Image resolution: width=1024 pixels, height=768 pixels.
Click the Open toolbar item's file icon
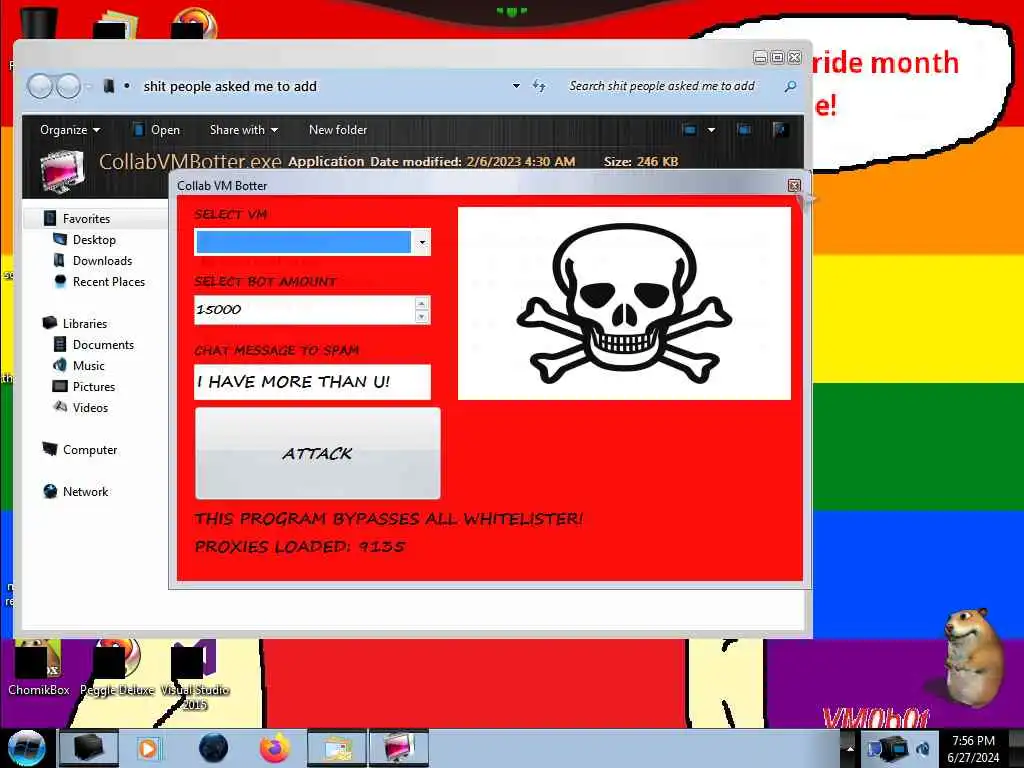(138, 129)
